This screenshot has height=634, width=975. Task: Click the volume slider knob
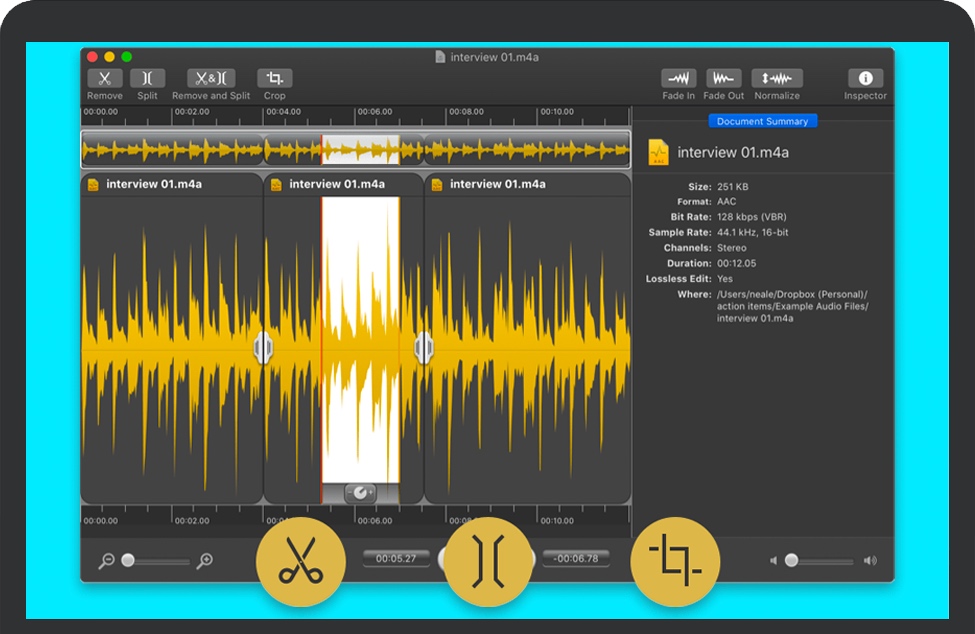(791, 561)
